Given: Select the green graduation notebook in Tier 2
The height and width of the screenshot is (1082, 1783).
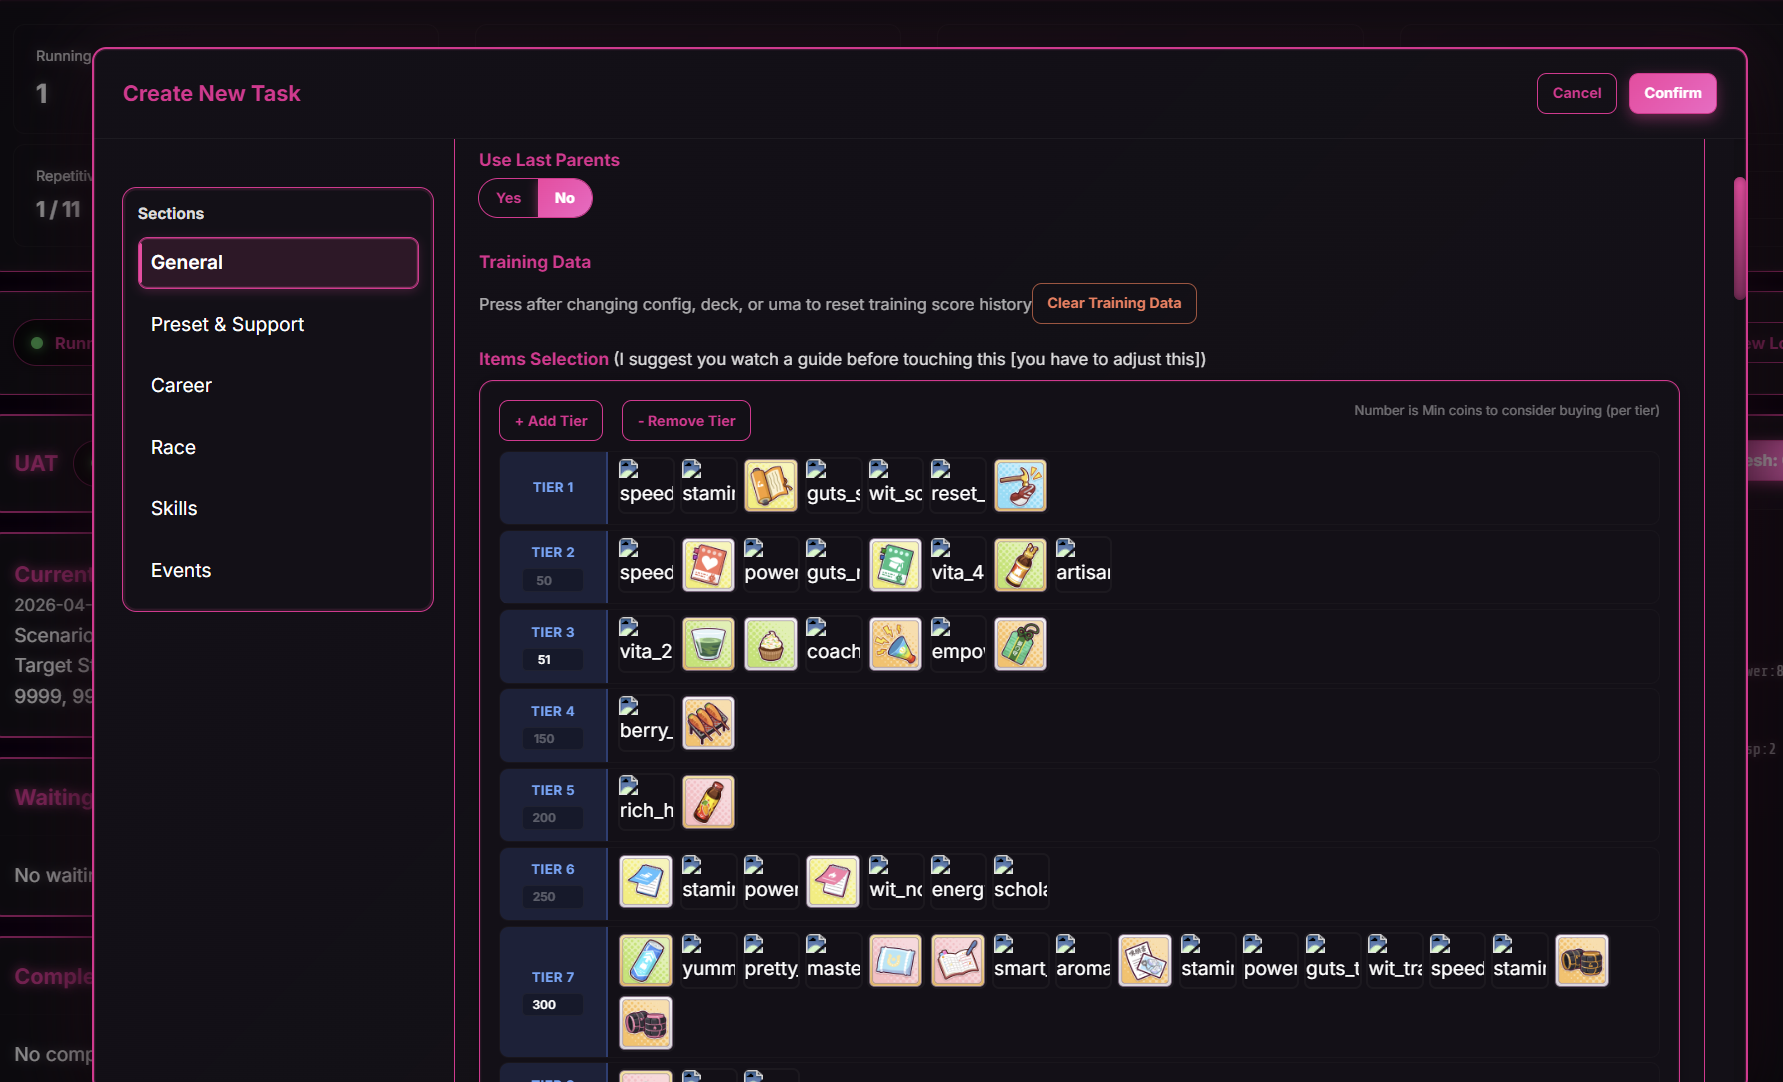Looking at the screenshot, I should pyautogui.click(x=895, y=565).
